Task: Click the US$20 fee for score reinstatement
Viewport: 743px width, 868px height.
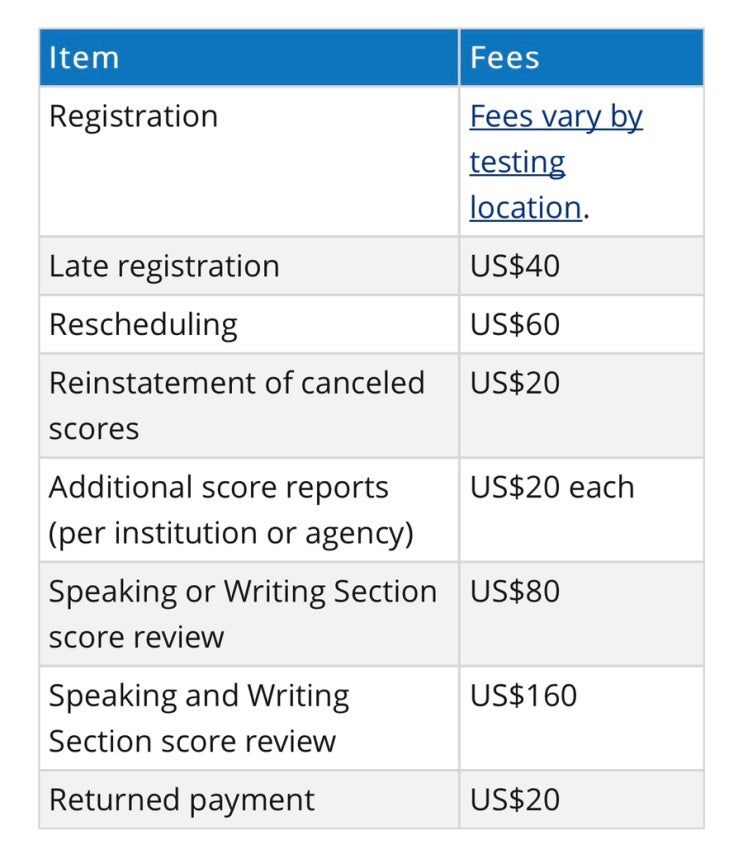Action: click(x=515, y=383)
